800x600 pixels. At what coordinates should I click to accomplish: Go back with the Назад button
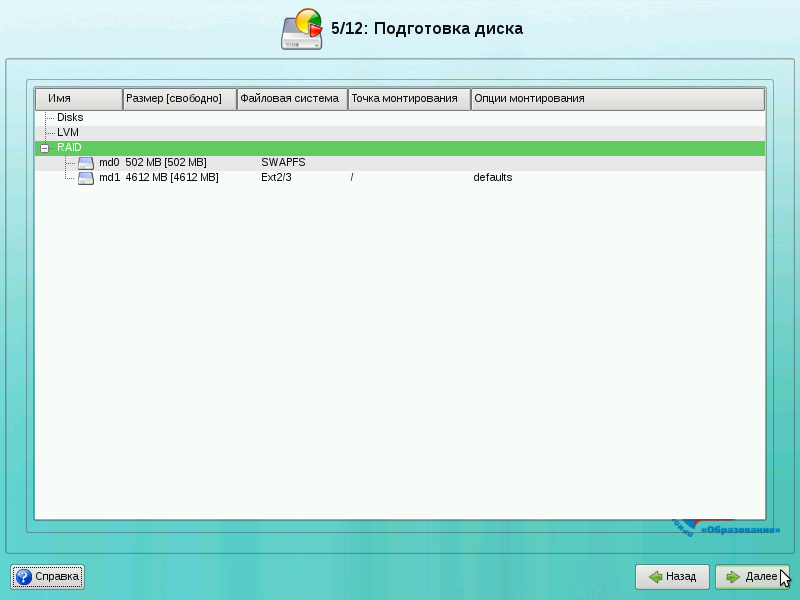(x=672, y=577)
